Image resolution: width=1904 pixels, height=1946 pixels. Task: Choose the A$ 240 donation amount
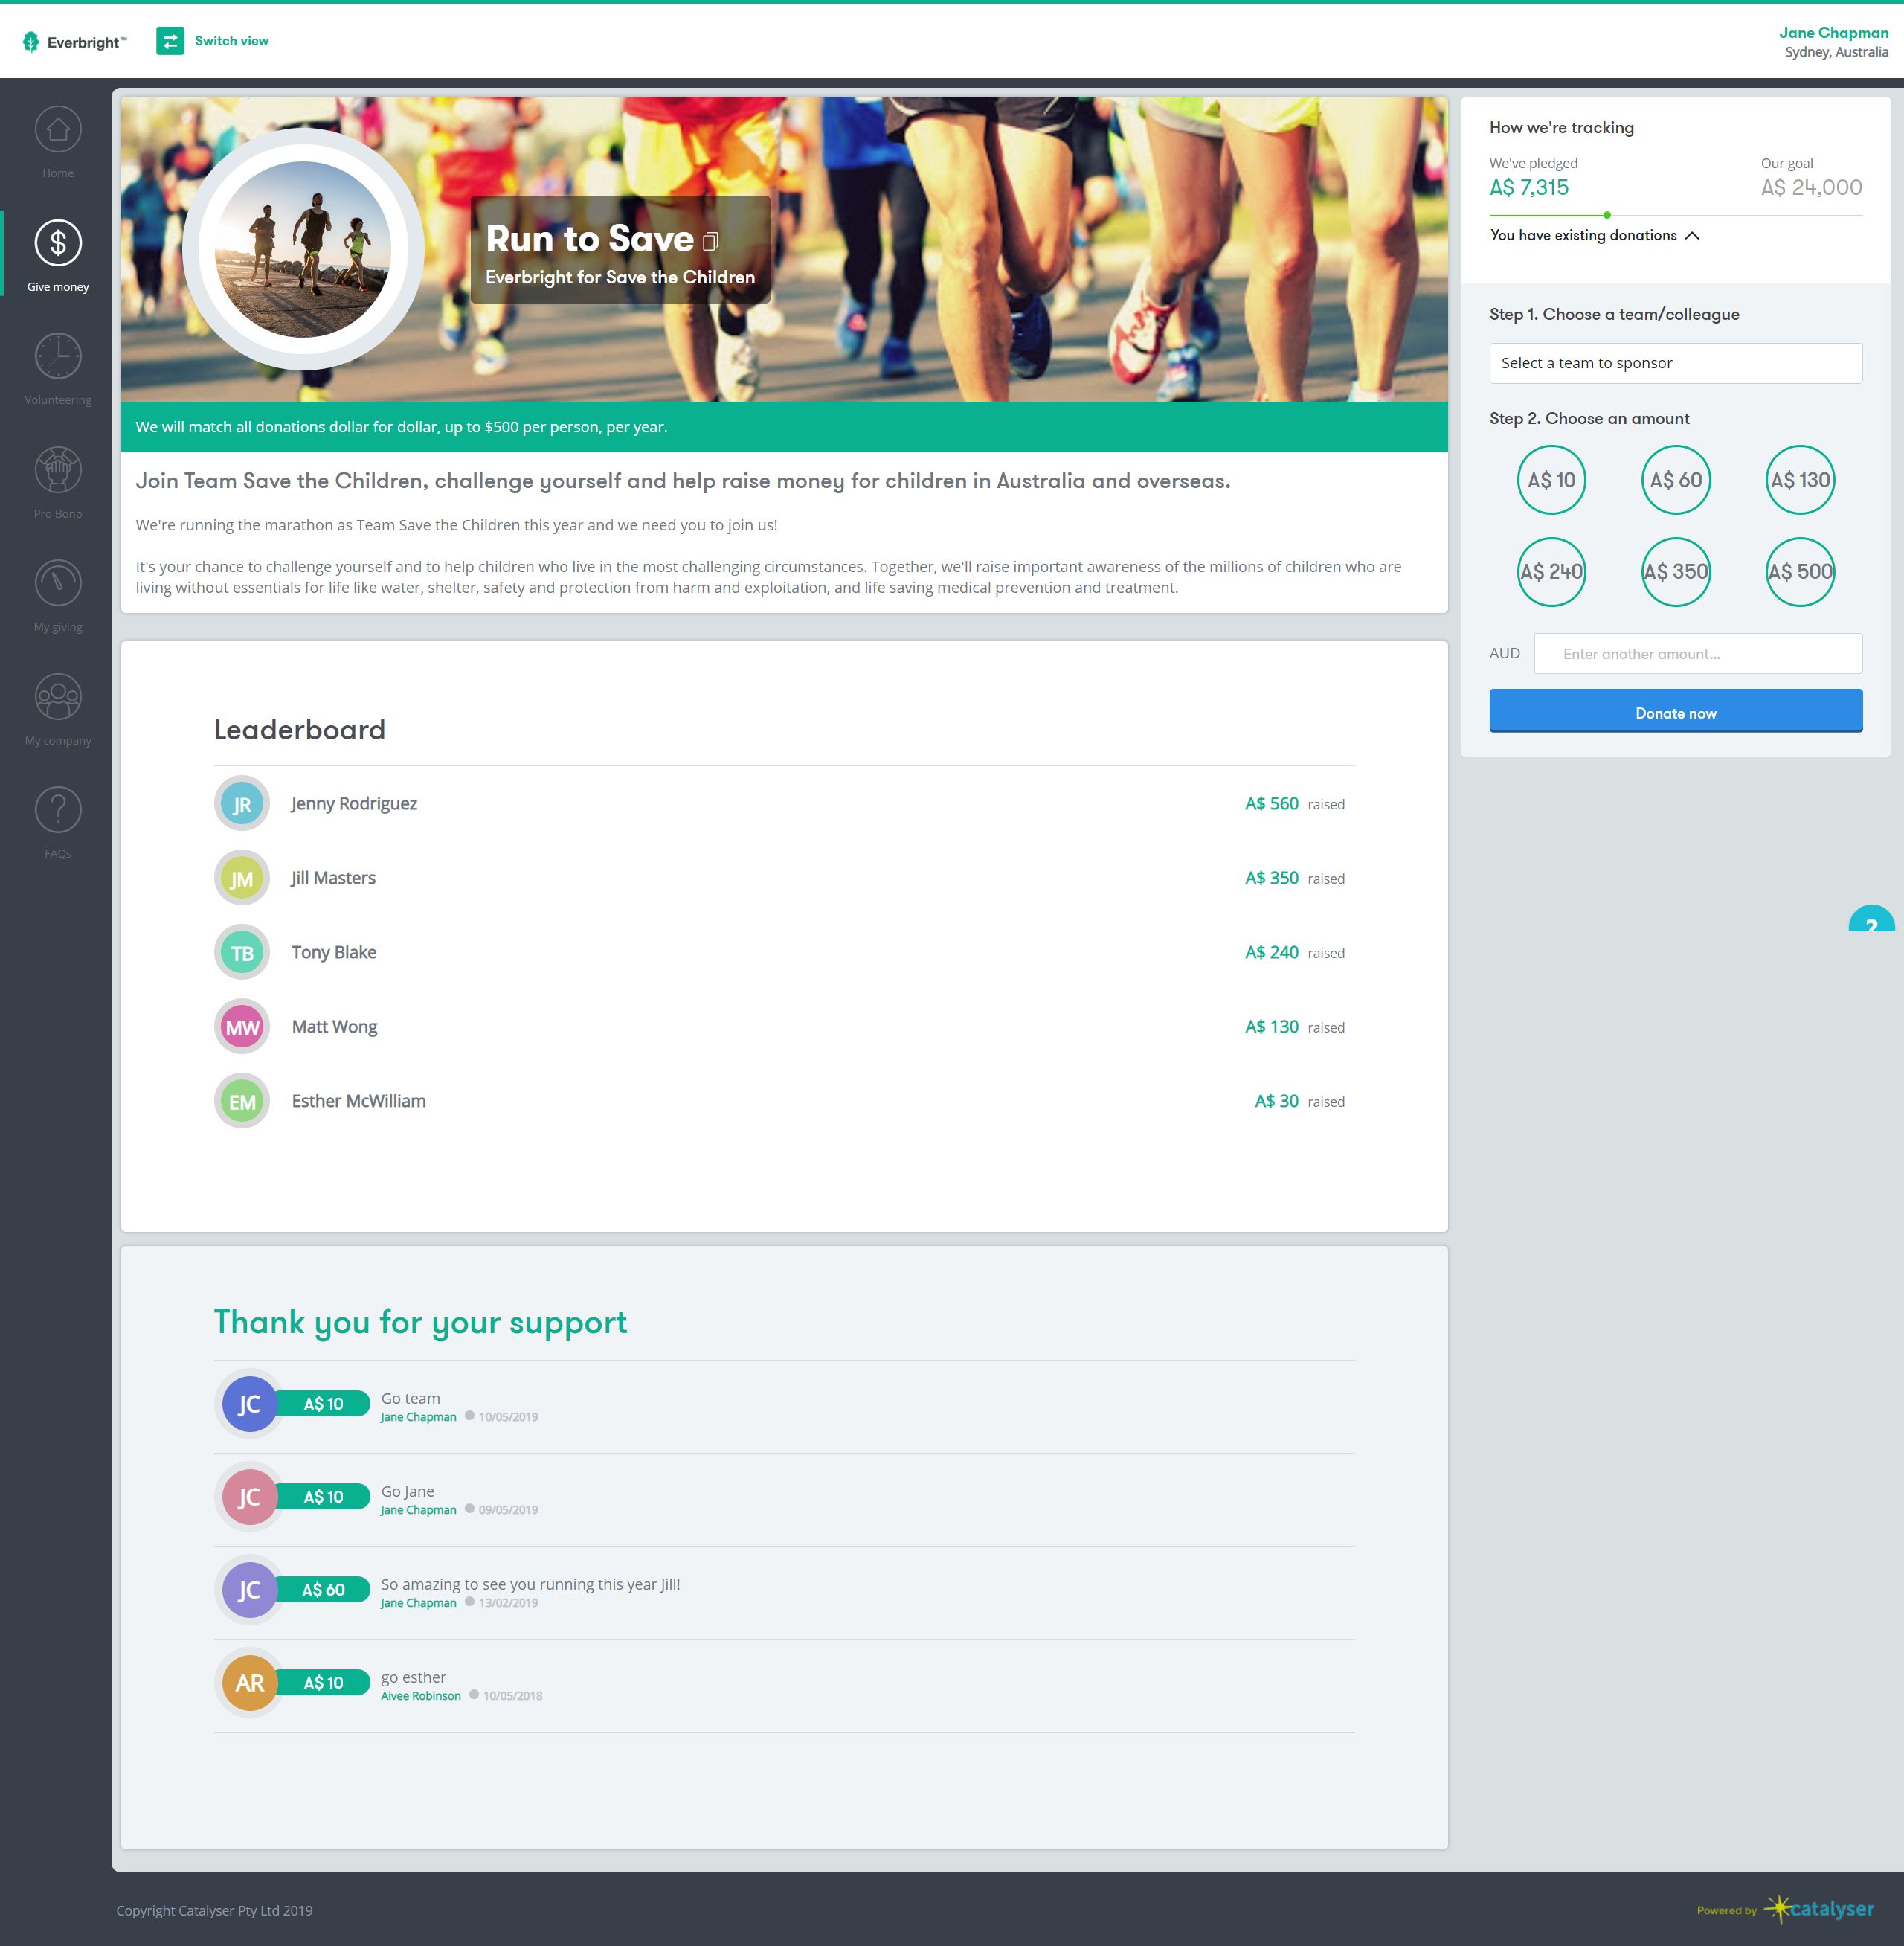pyautogui.click(x=1551, y=573)
